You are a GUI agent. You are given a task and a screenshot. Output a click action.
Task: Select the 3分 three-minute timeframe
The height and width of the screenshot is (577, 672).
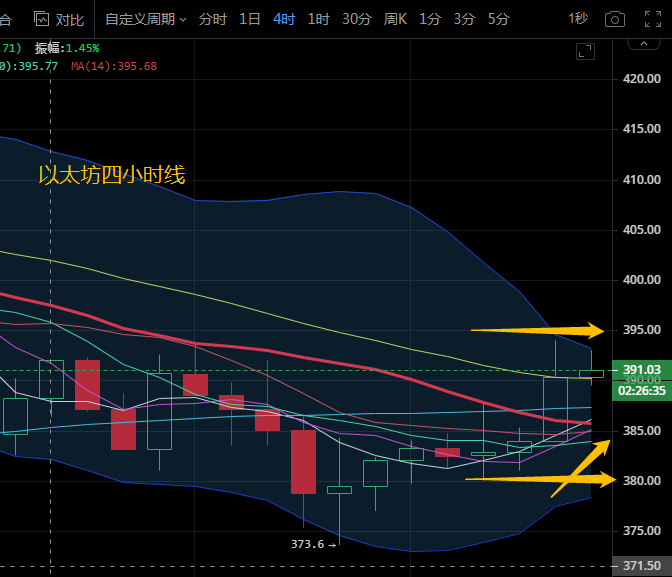pyautogui.click(x=464, y=19)
